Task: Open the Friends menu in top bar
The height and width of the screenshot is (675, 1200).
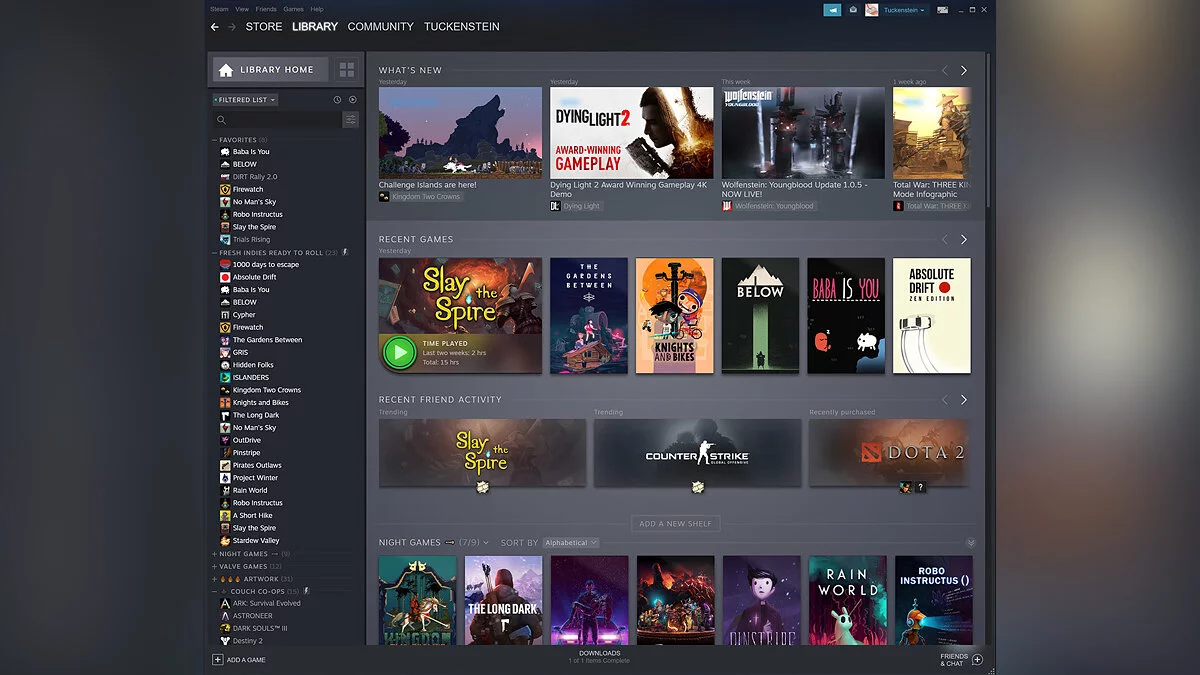Action: point(266,9)
